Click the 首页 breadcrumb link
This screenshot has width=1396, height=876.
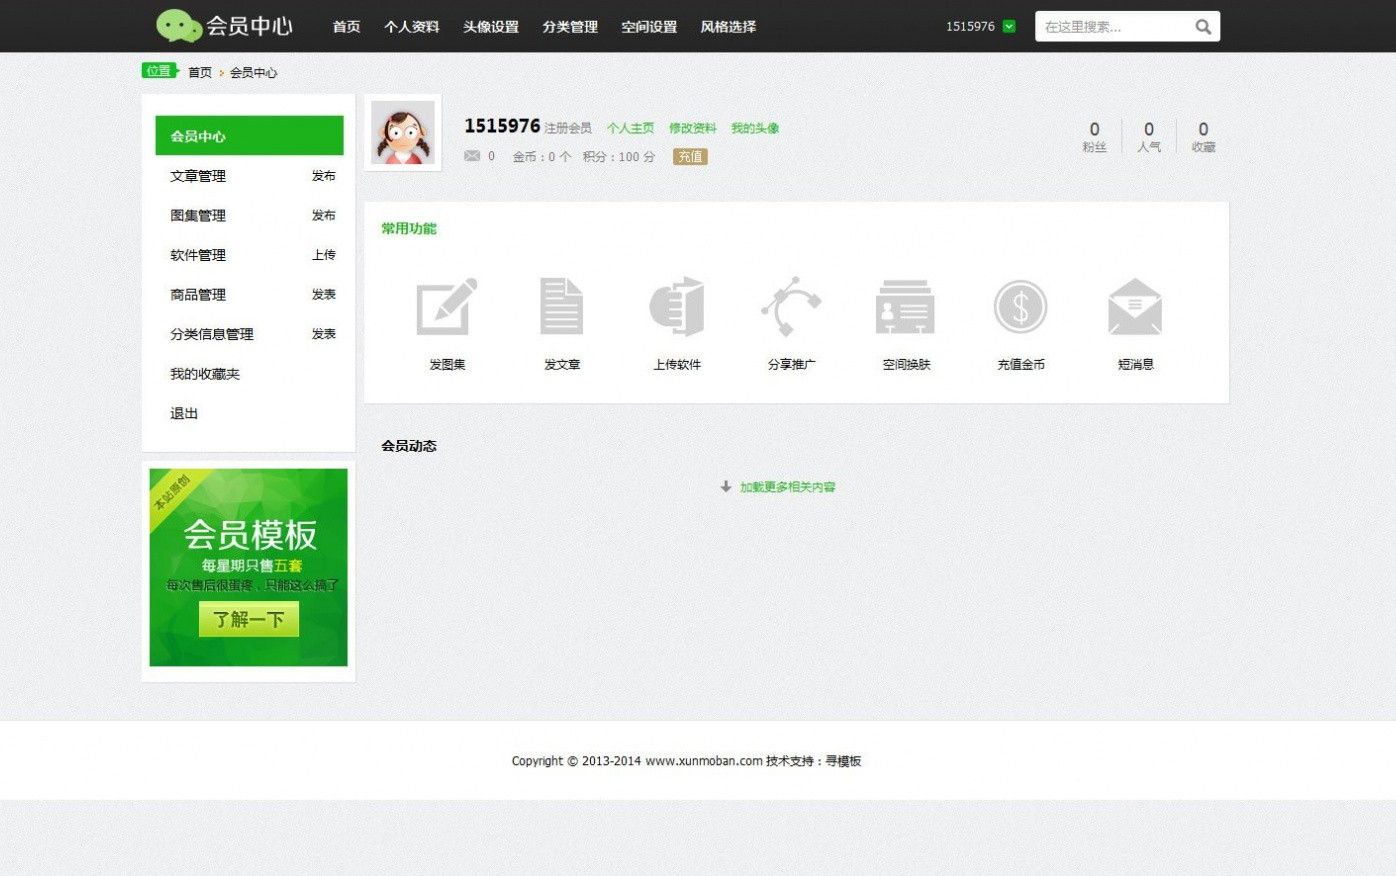(x=200, y=72)
